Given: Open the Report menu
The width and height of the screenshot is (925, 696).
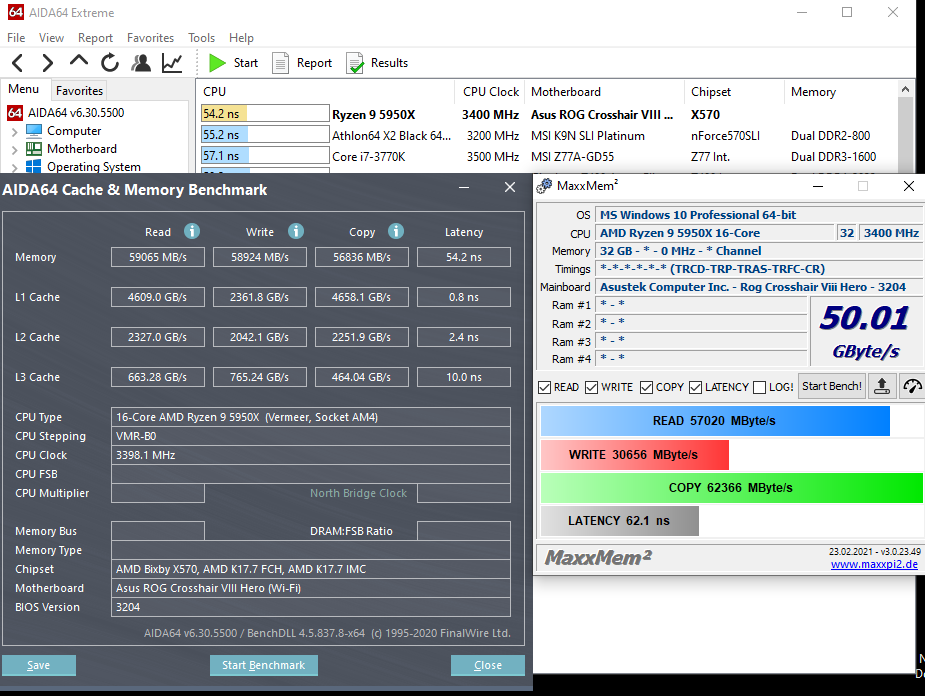Looking at the screenshot, I should [95, 38].
